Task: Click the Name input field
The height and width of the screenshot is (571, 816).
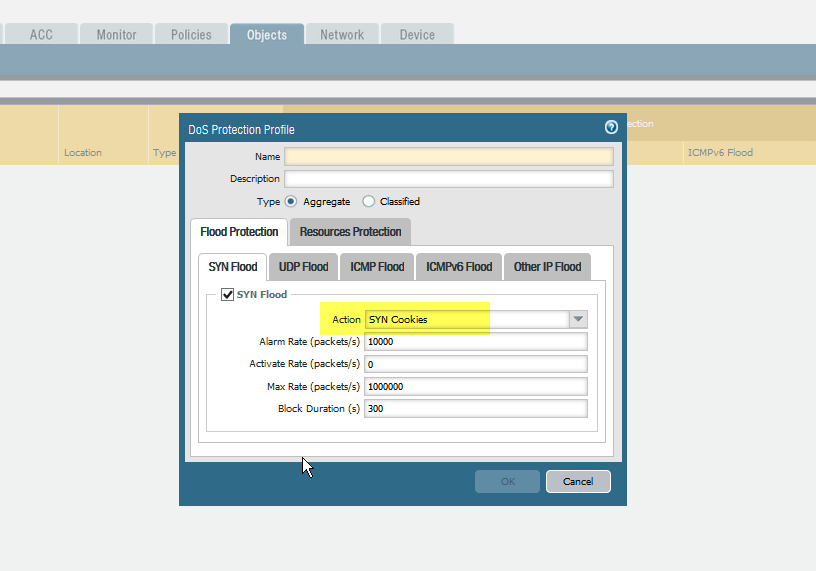Action: coord(448,156)
